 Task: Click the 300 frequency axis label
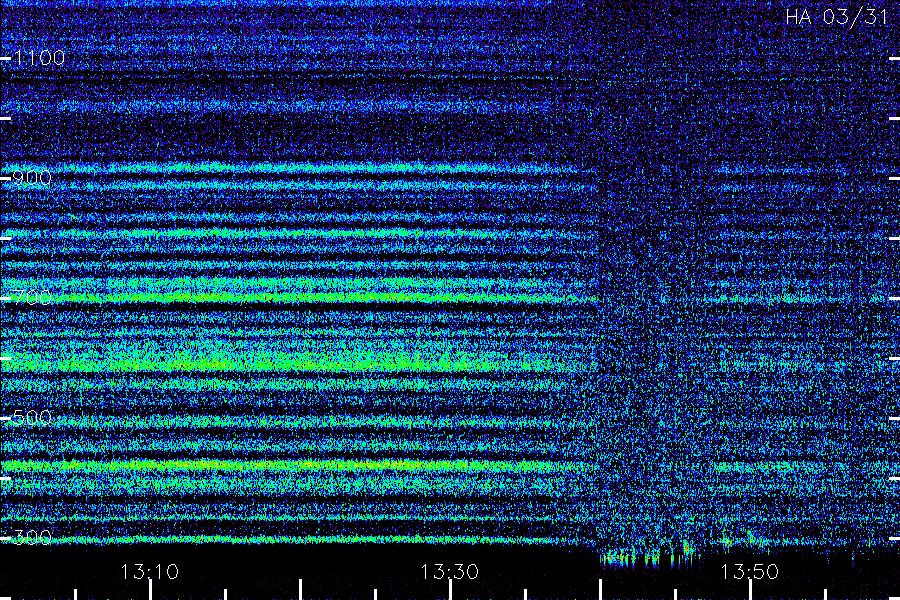[x=32, y=537]
